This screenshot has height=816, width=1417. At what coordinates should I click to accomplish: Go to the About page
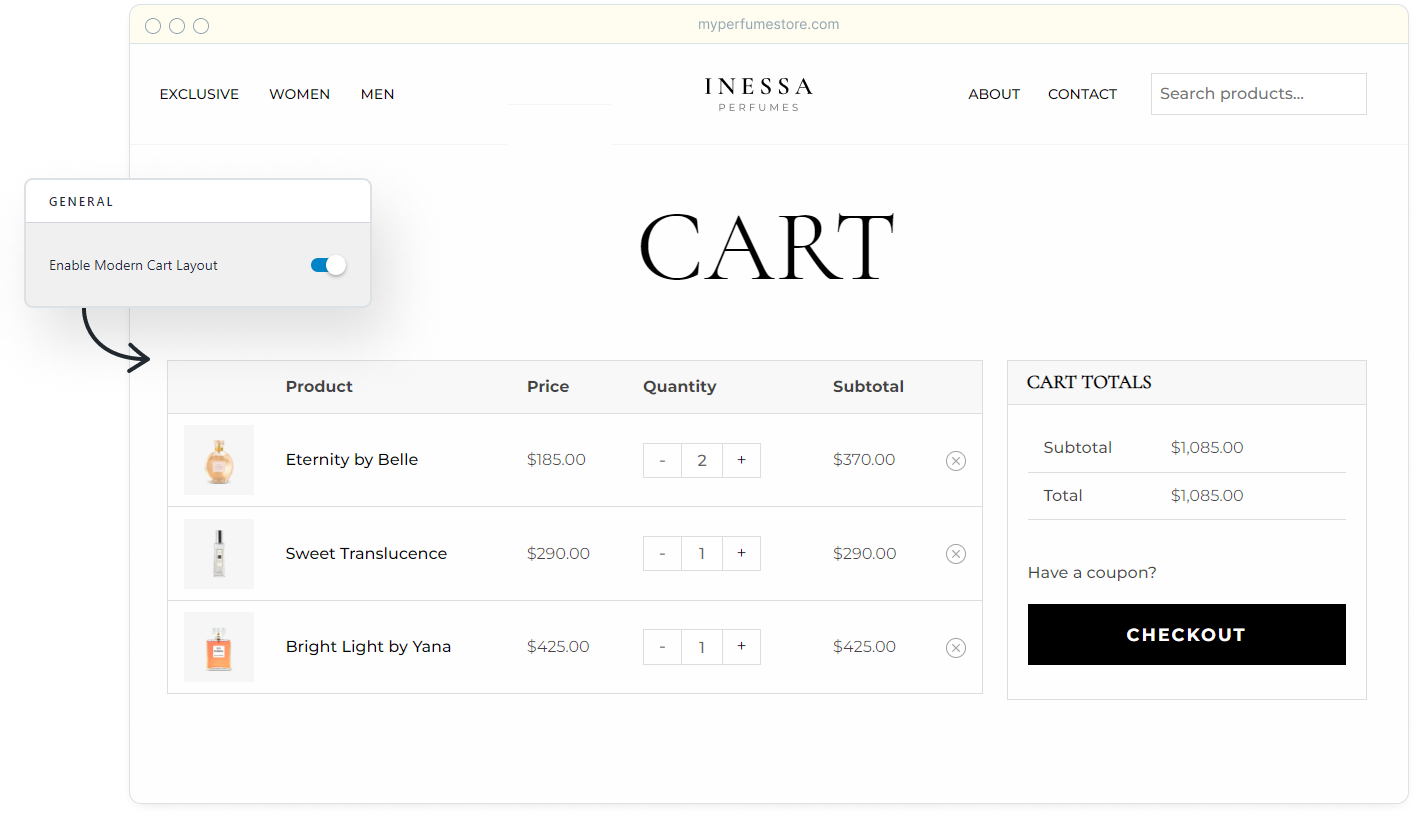pyautogui.click(x=994, y=94)
